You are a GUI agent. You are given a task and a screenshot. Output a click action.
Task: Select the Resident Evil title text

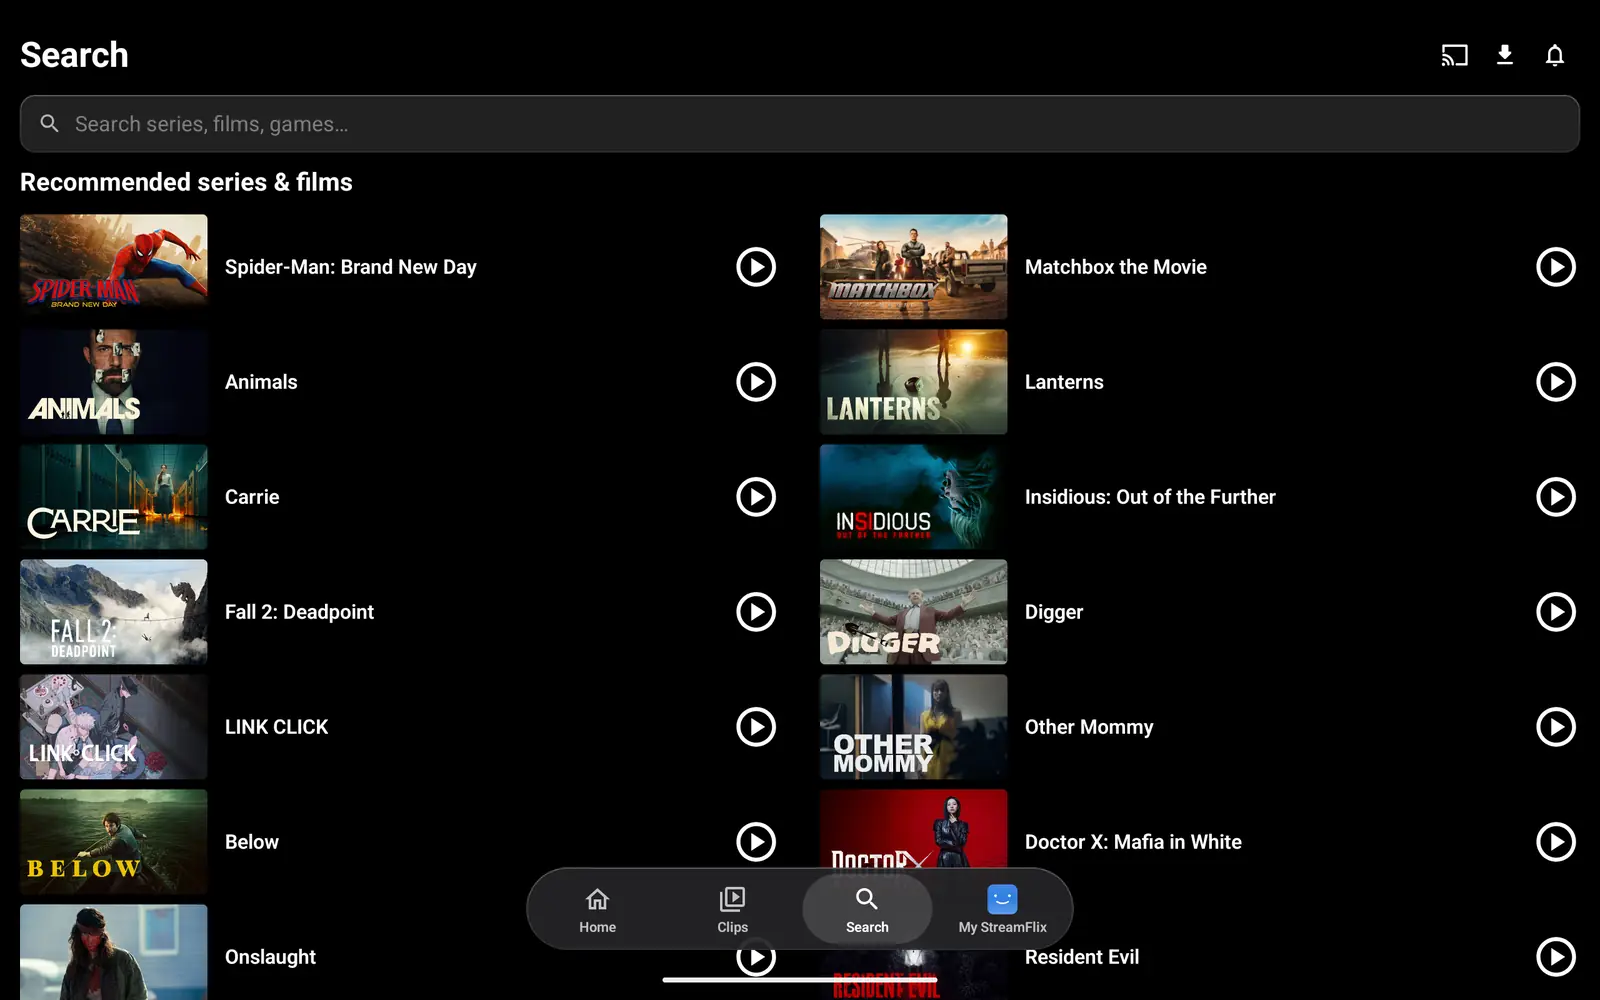tap(1082, 957)
